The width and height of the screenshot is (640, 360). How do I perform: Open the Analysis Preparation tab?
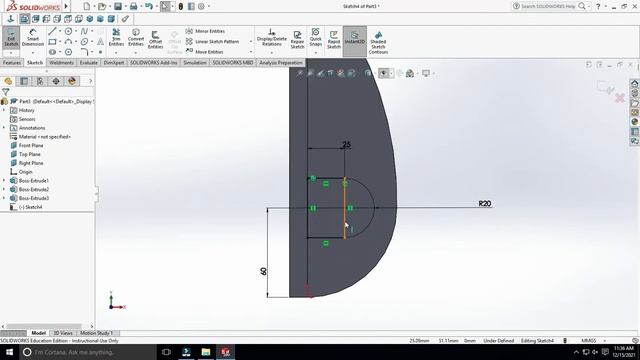281,62
